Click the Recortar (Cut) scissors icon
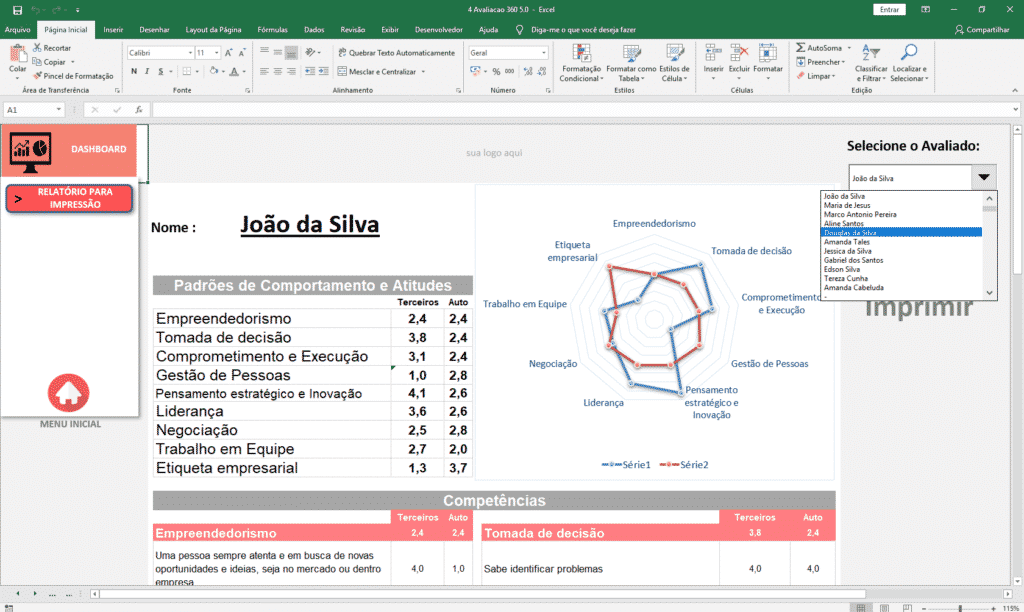 click(x=37, y=48)
